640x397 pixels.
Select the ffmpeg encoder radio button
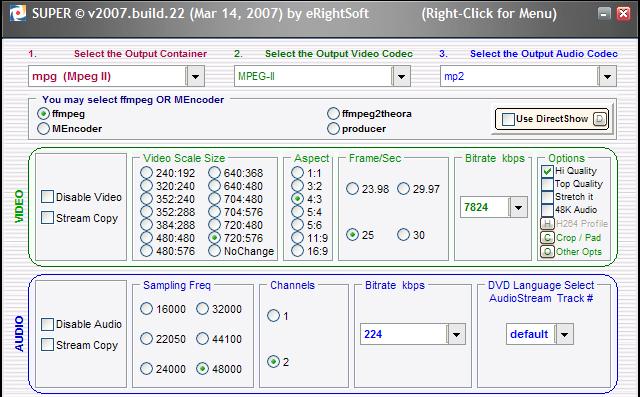tap(43, 114)
